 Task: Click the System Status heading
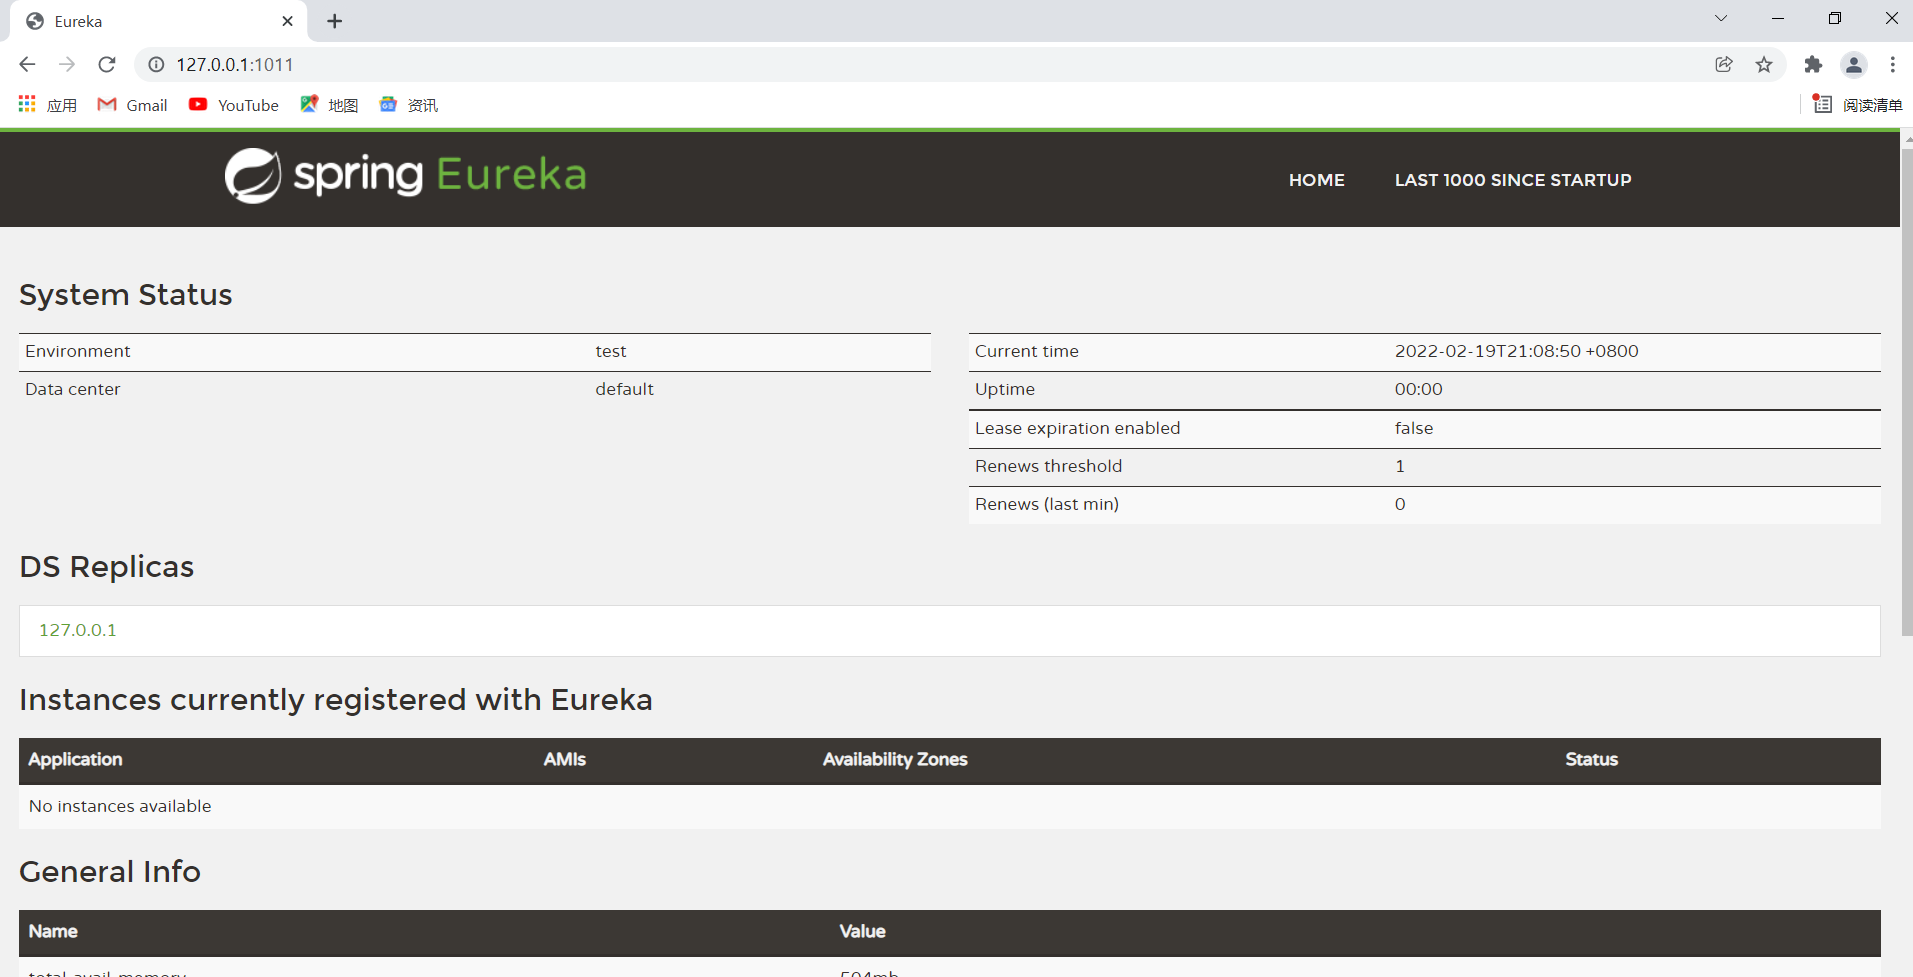(x=126, y=295)
